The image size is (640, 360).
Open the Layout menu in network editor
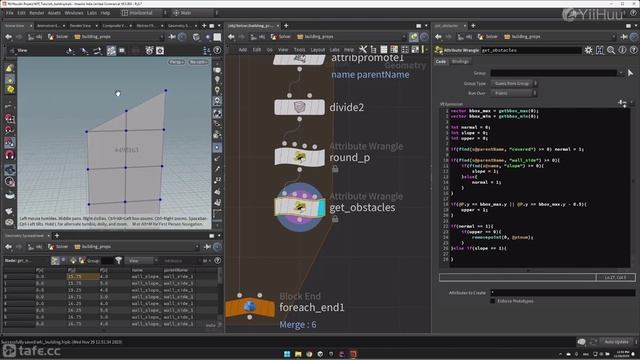pyautogui.click(x=318, y=50)
